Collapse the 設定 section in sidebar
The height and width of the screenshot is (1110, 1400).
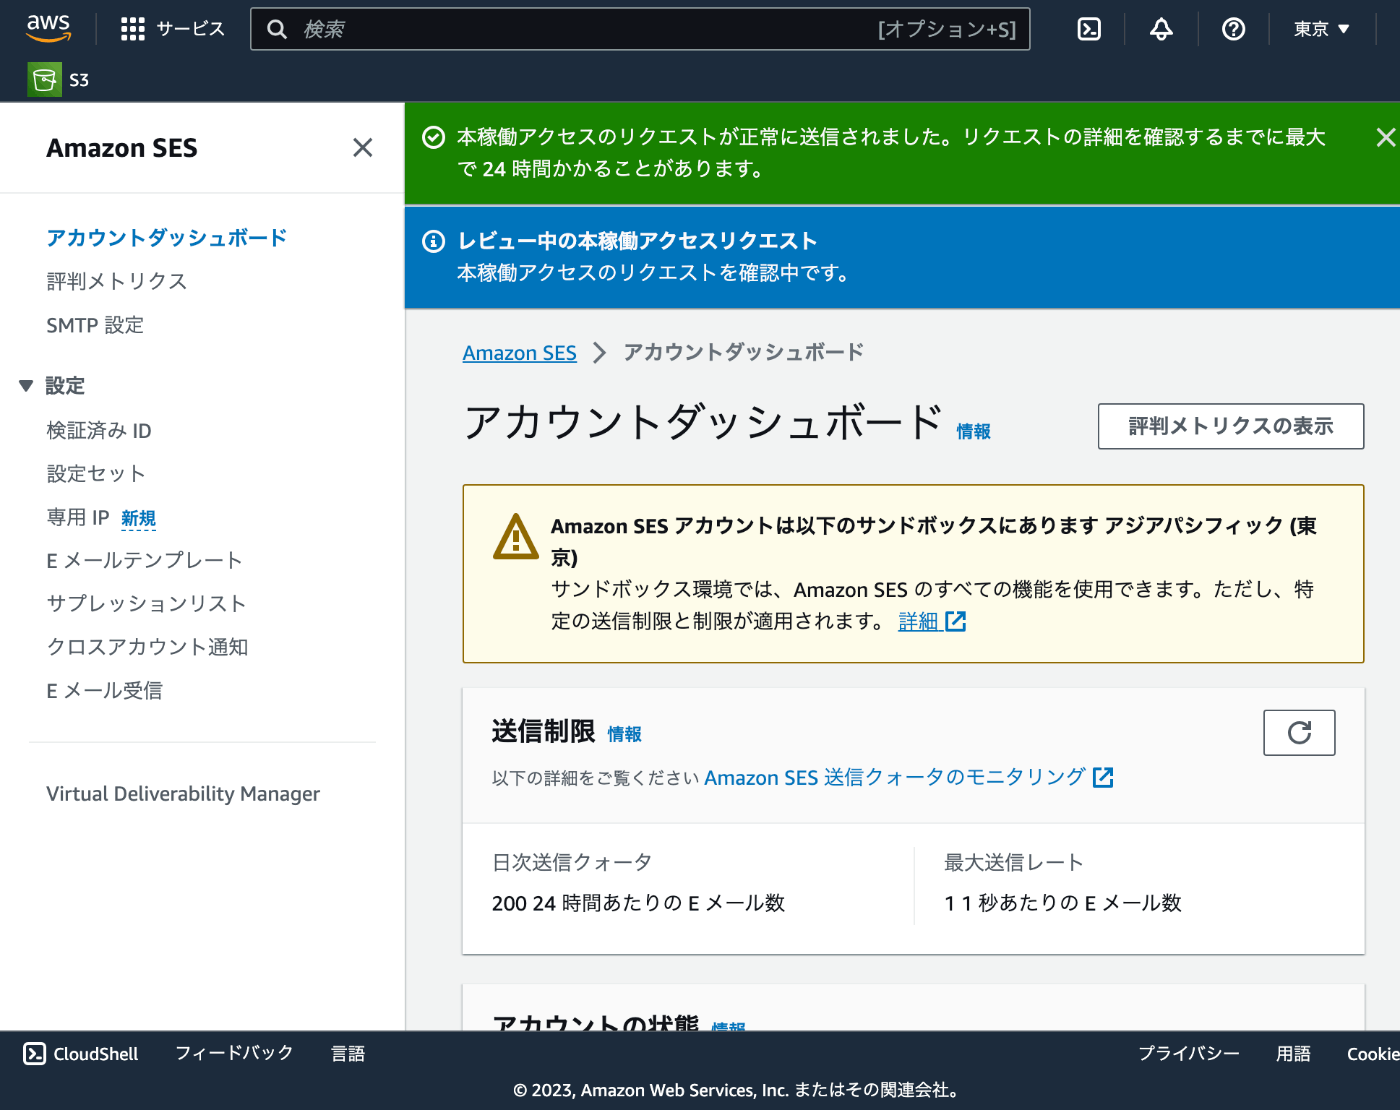pyautogui.click(x=26, y=386)
